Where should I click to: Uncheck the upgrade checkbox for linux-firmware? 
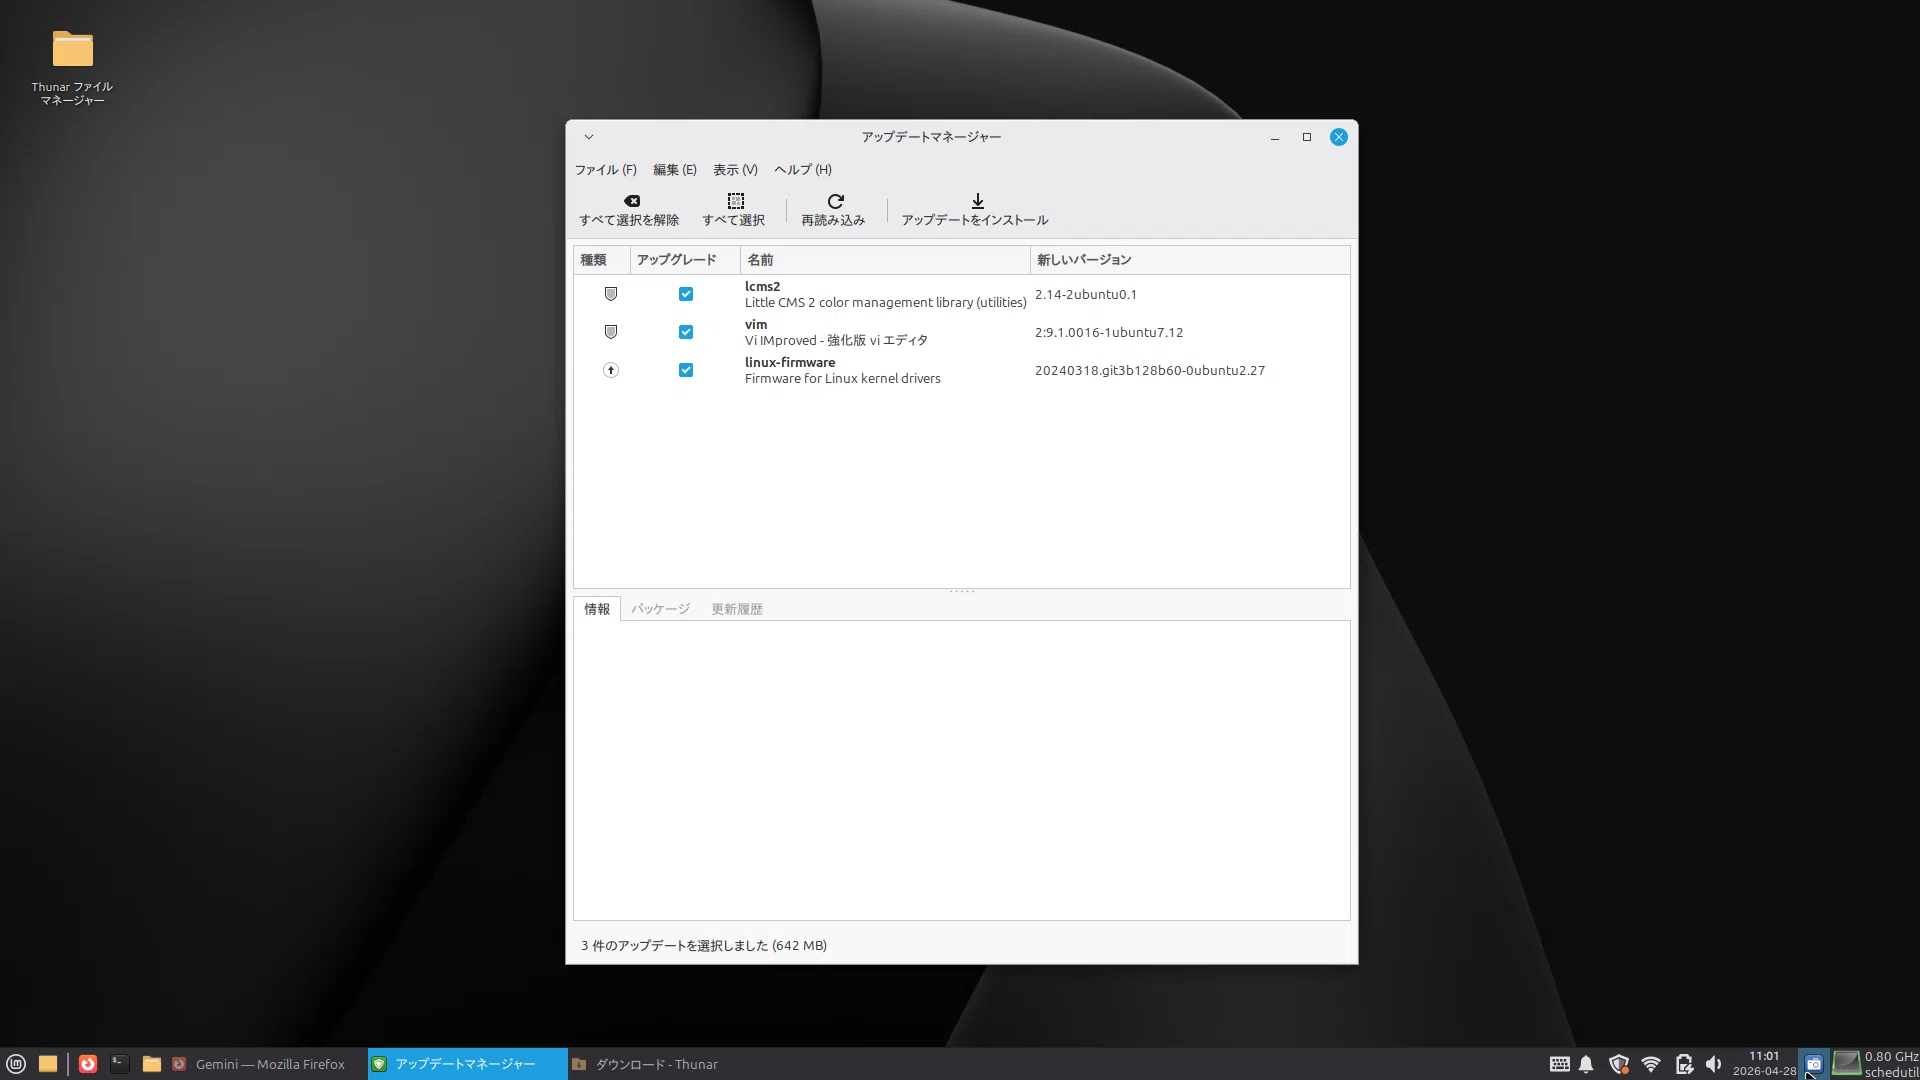tap(686, 370)
